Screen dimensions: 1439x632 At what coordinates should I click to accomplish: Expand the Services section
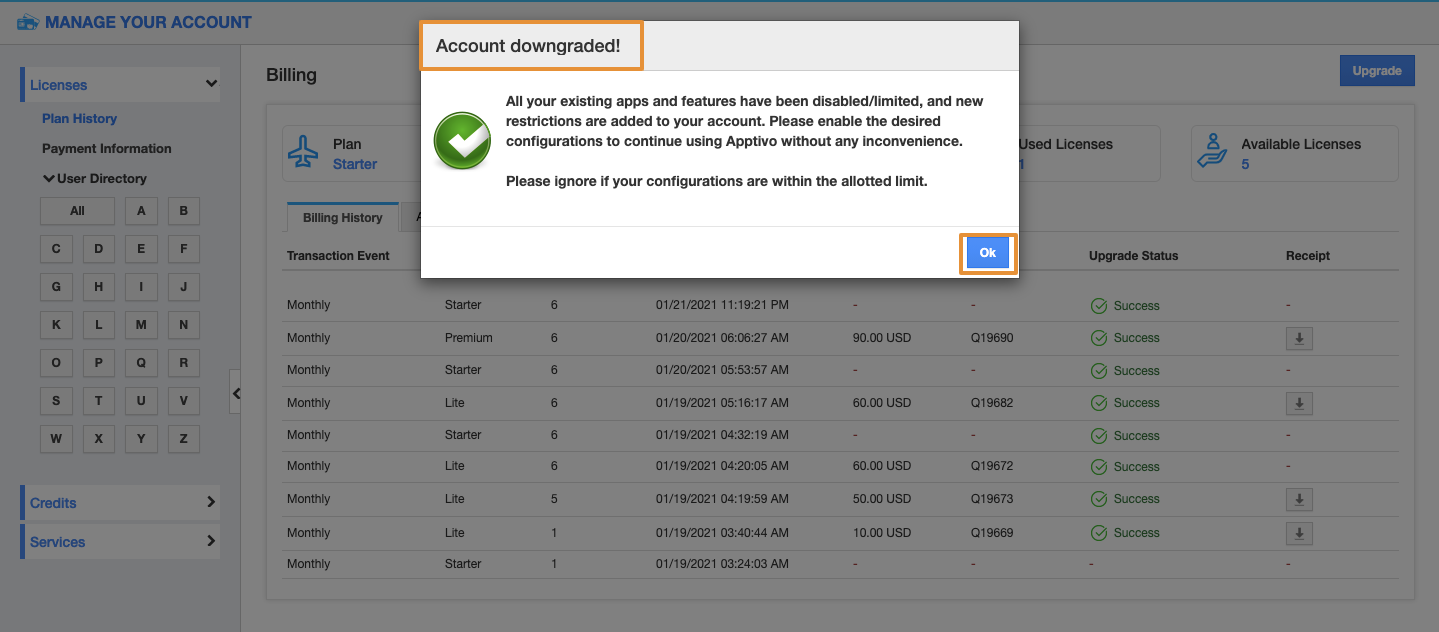point(211,541)
